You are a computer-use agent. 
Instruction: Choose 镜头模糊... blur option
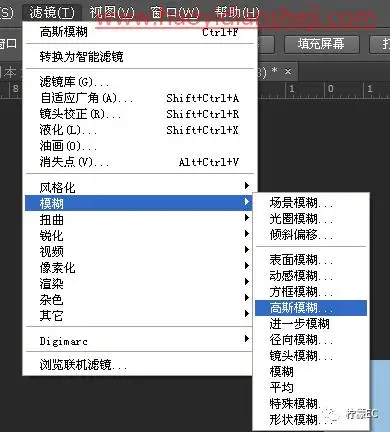pos(311,356)
